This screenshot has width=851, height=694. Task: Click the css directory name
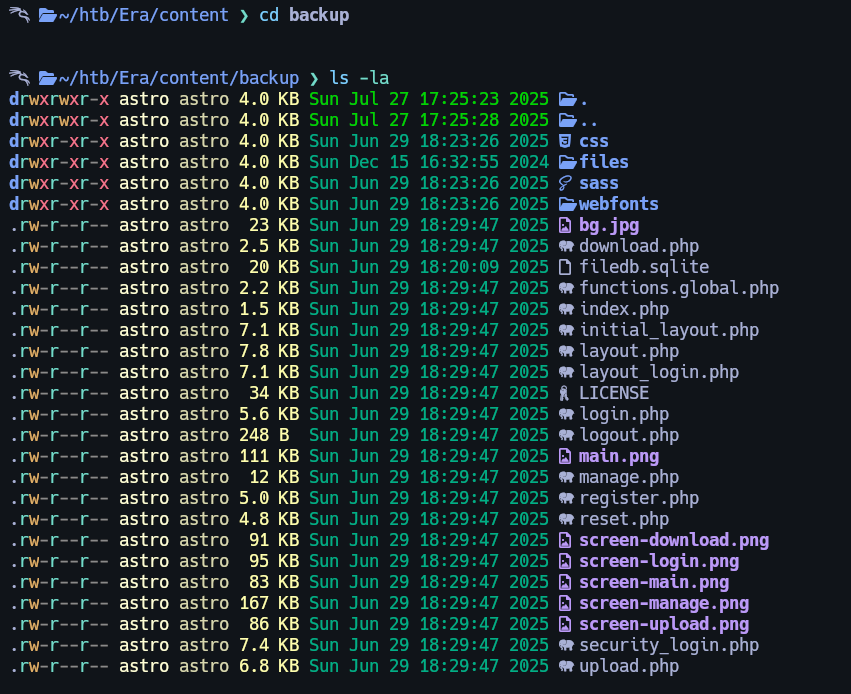pyautogui.click(x=594, y=142)
